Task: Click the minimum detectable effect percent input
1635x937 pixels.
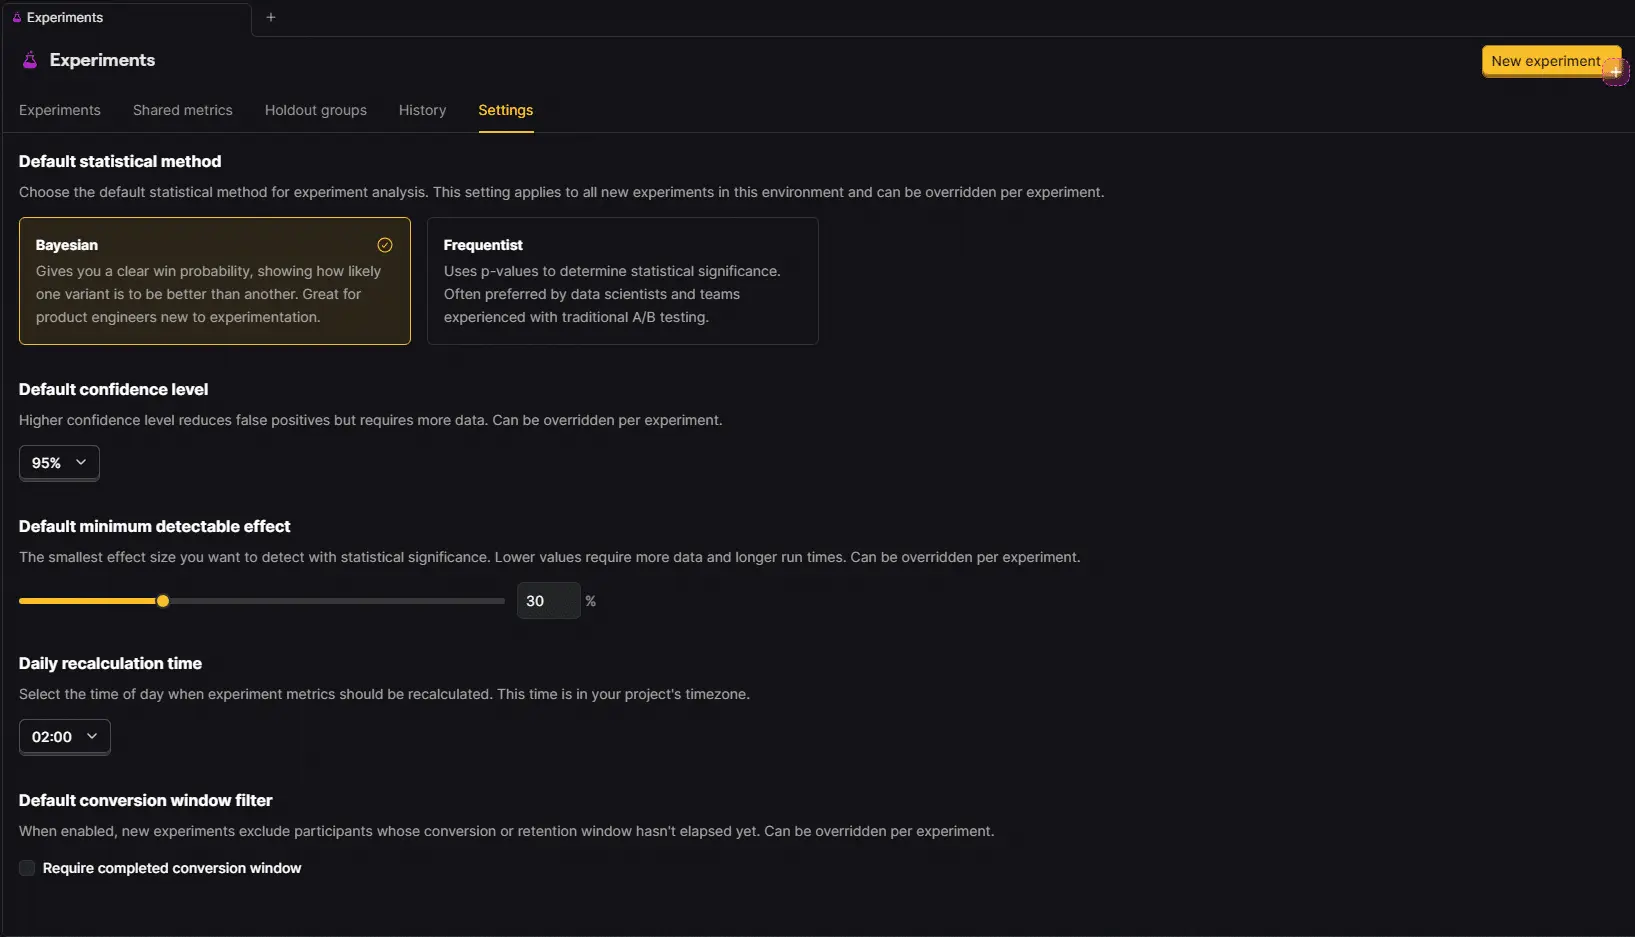Action: point(548,601)
